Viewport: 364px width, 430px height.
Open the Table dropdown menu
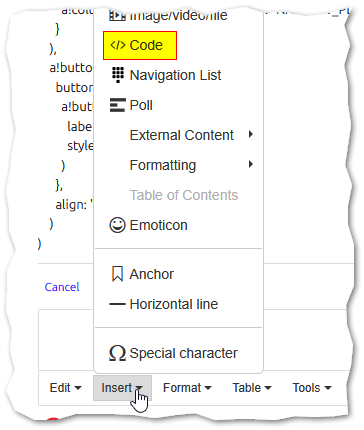[x=252, y=388]
